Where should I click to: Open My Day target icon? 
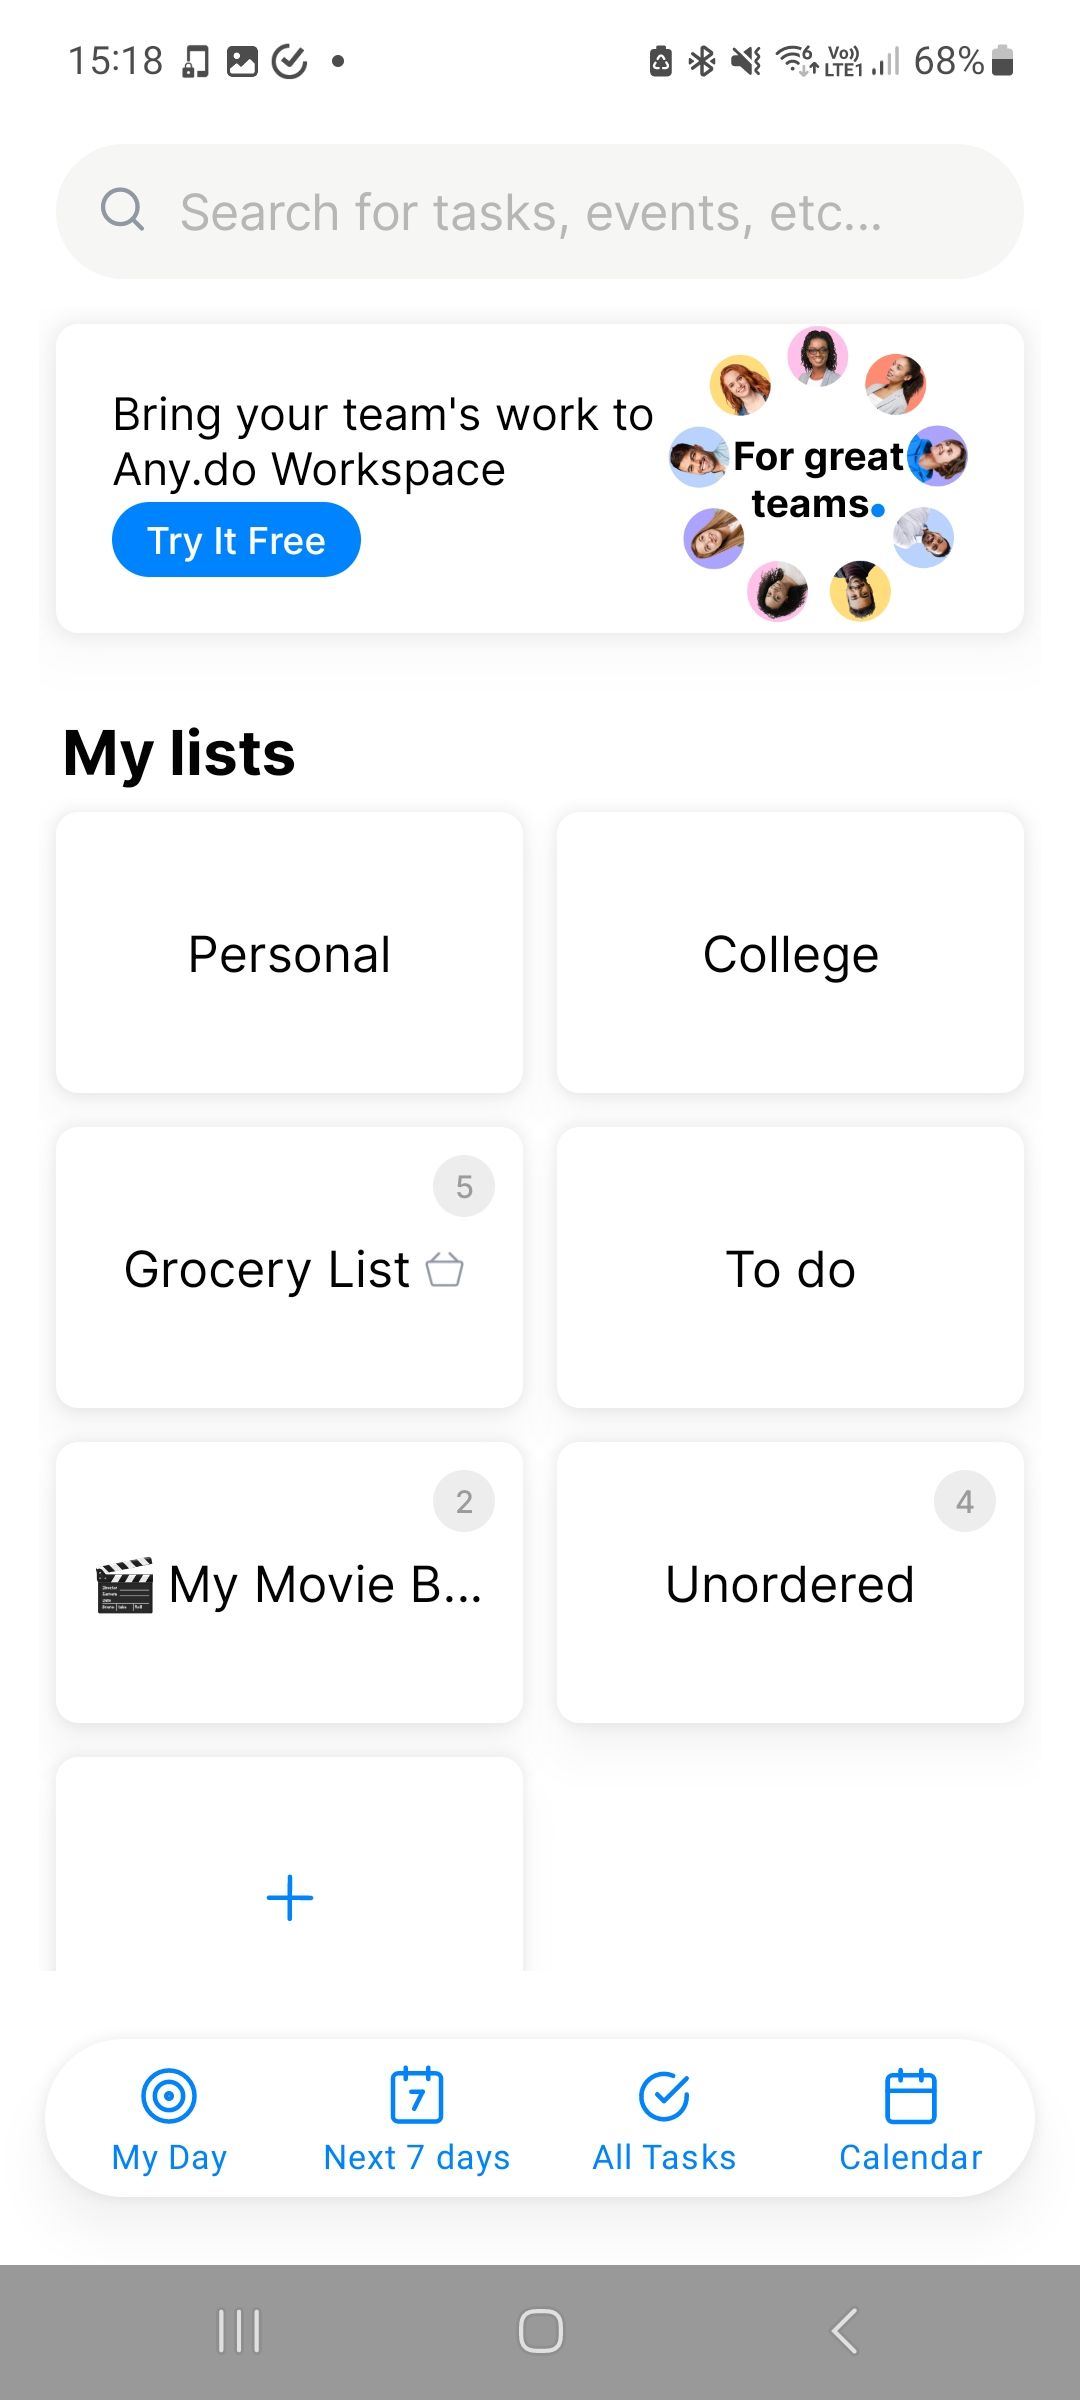(169, 2095)
